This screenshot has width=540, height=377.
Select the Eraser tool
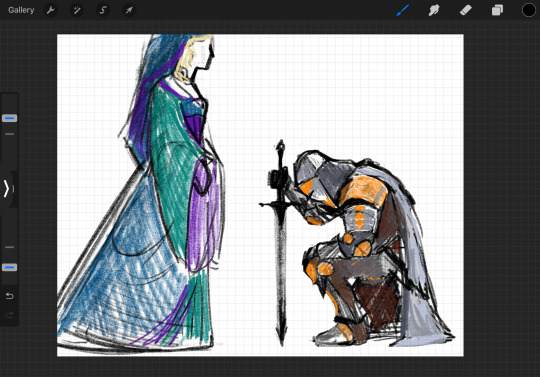pos(466,10)
